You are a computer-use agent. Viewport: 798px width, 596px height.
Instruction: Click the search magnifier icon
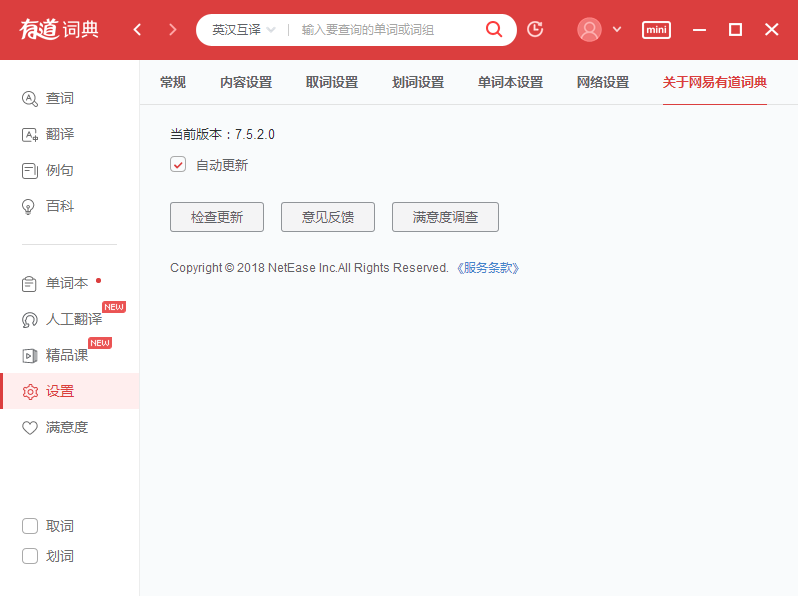click(494, 29)
